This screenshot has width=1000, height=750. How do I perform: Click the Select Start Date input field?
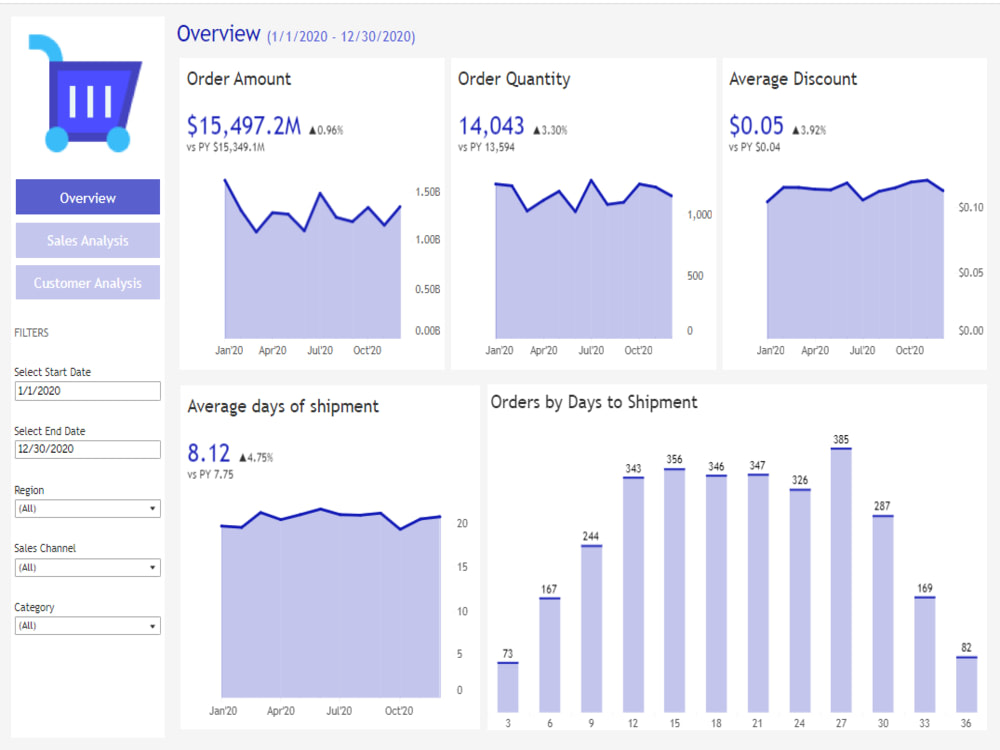[87, 390]
